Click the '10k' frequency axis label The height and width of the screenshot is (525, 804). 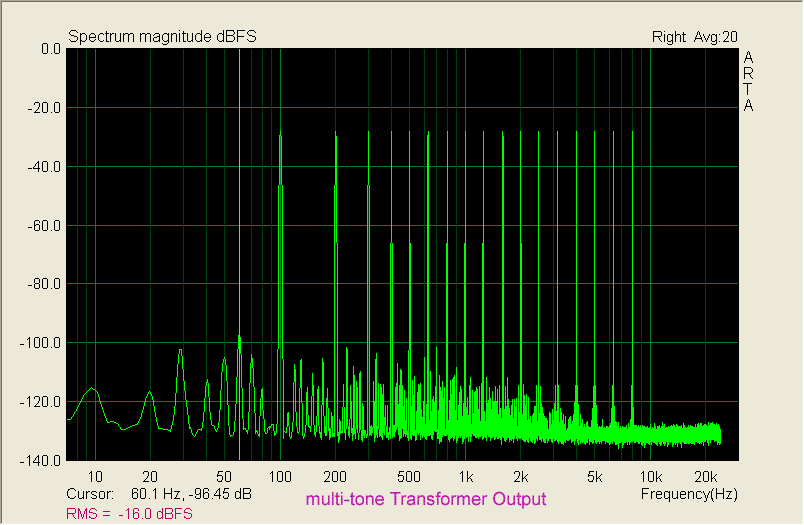tap(650, 477)
